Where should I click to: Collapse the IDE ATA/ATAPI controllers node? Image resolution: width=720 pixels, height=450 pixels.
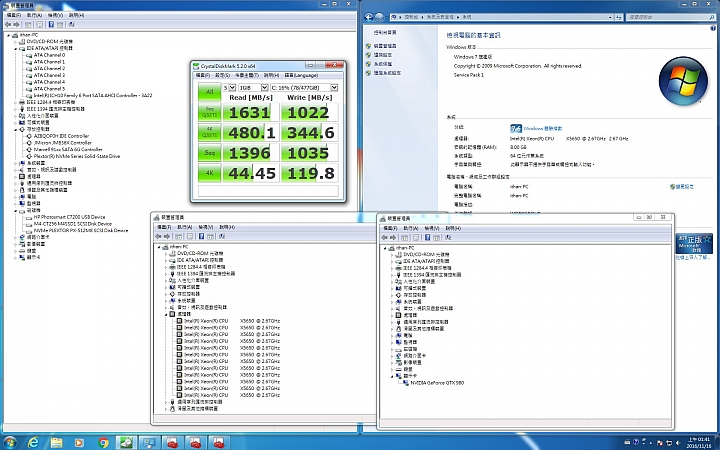[16, 48]
